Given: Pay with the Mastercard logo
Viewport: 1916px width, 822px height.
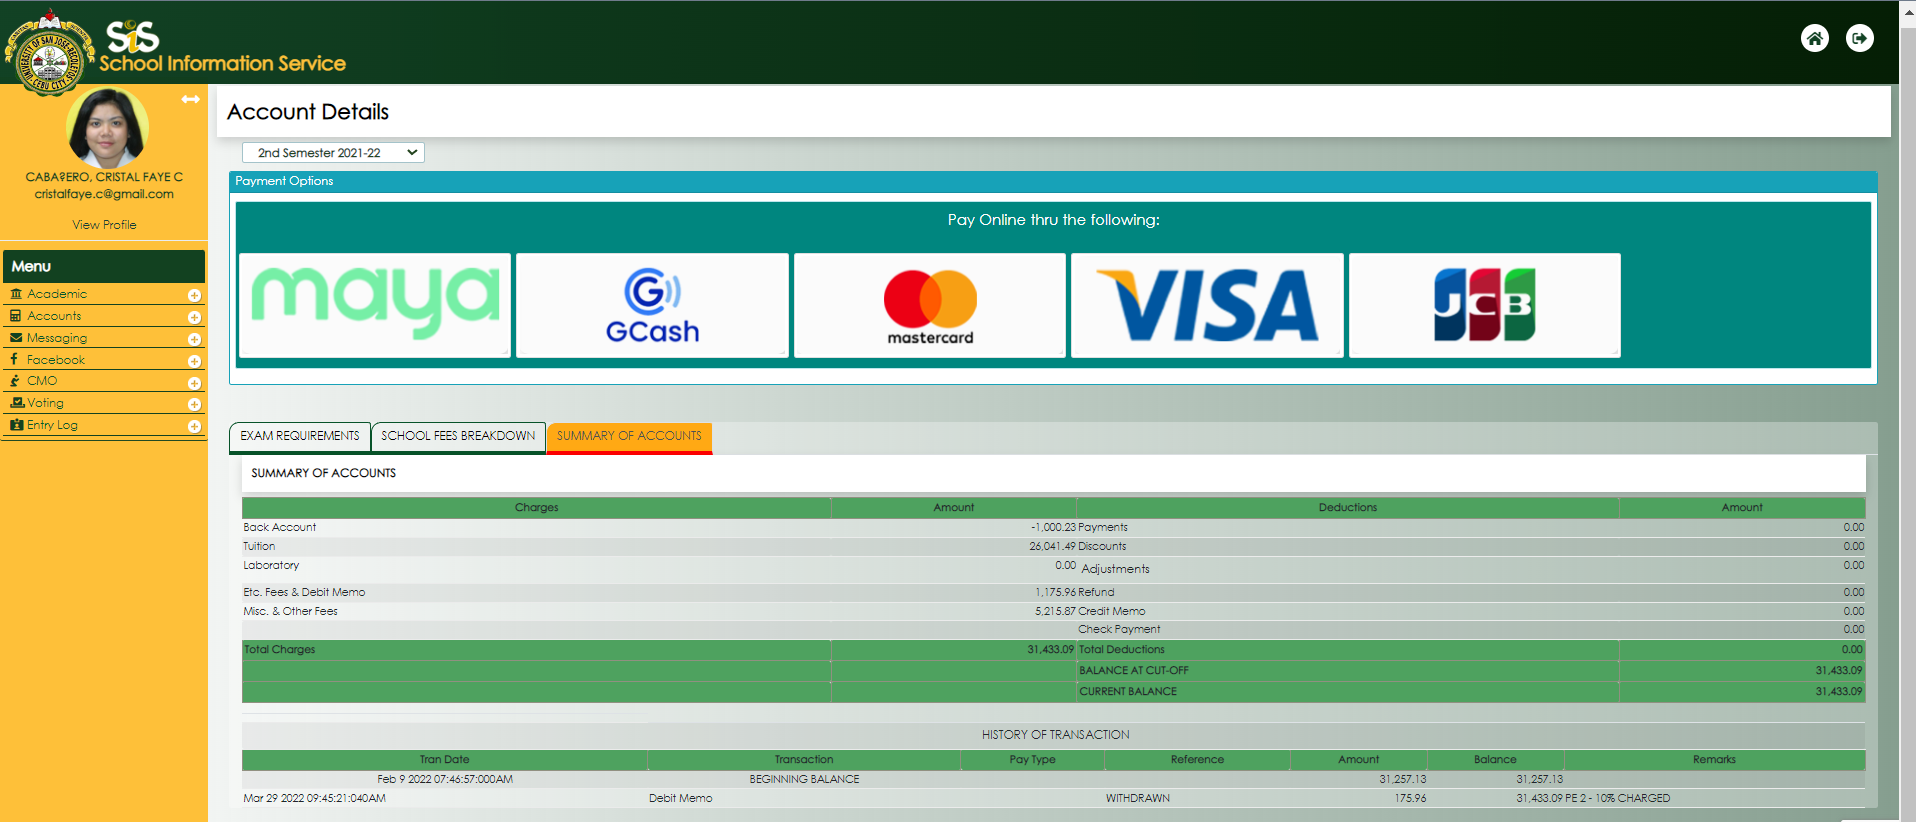Looking at the screenshot, I should [929, 304].
